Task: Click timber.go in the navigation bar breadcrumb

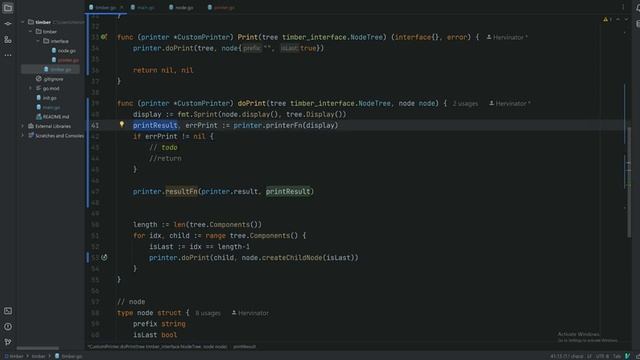Action: (69, 356)
